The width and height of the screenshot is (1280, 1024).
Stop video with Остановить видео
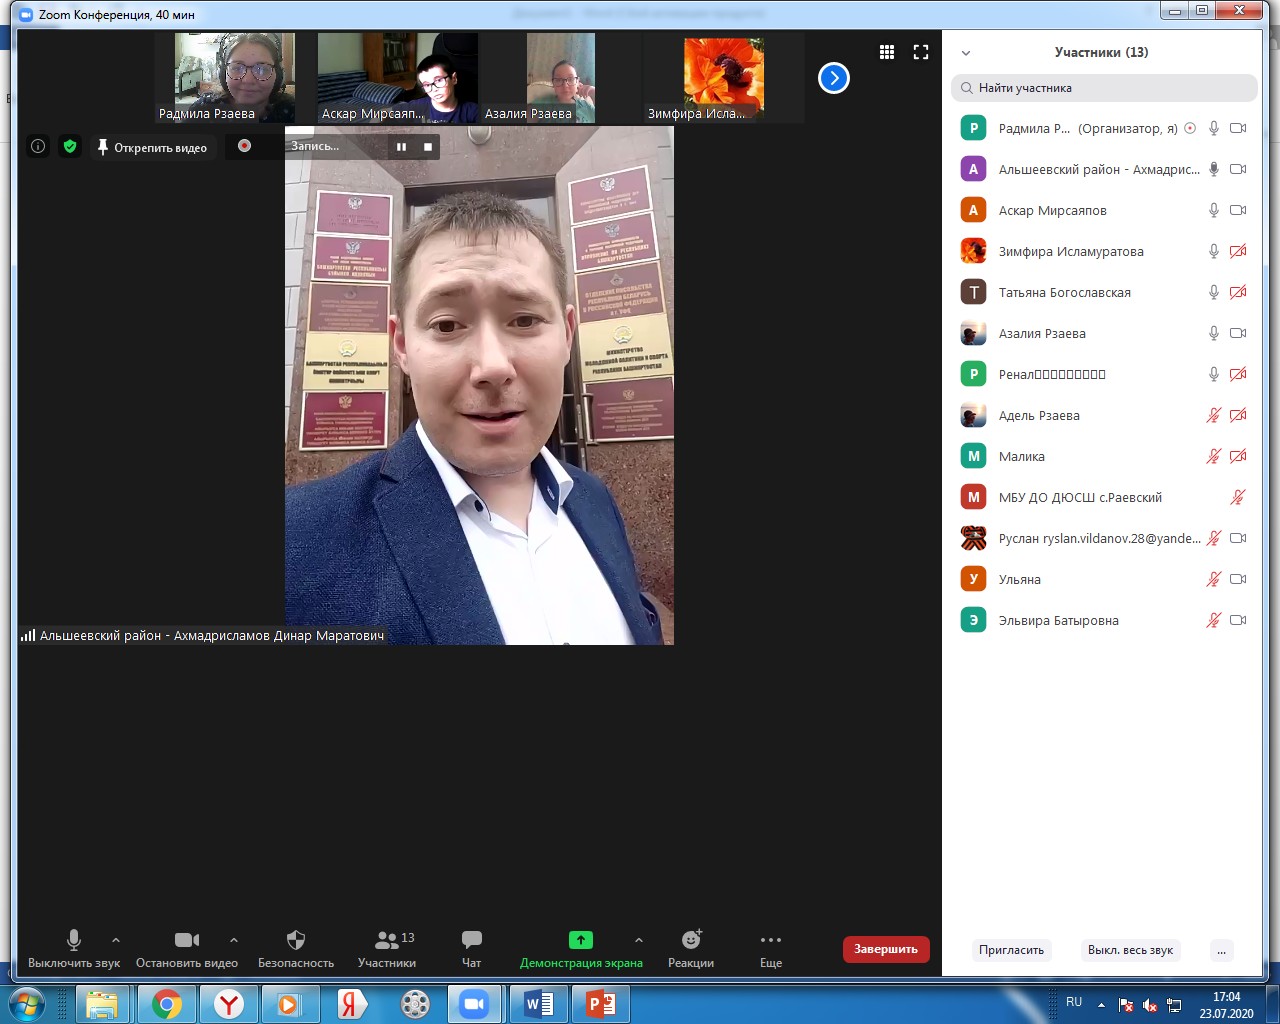[187, 948]
